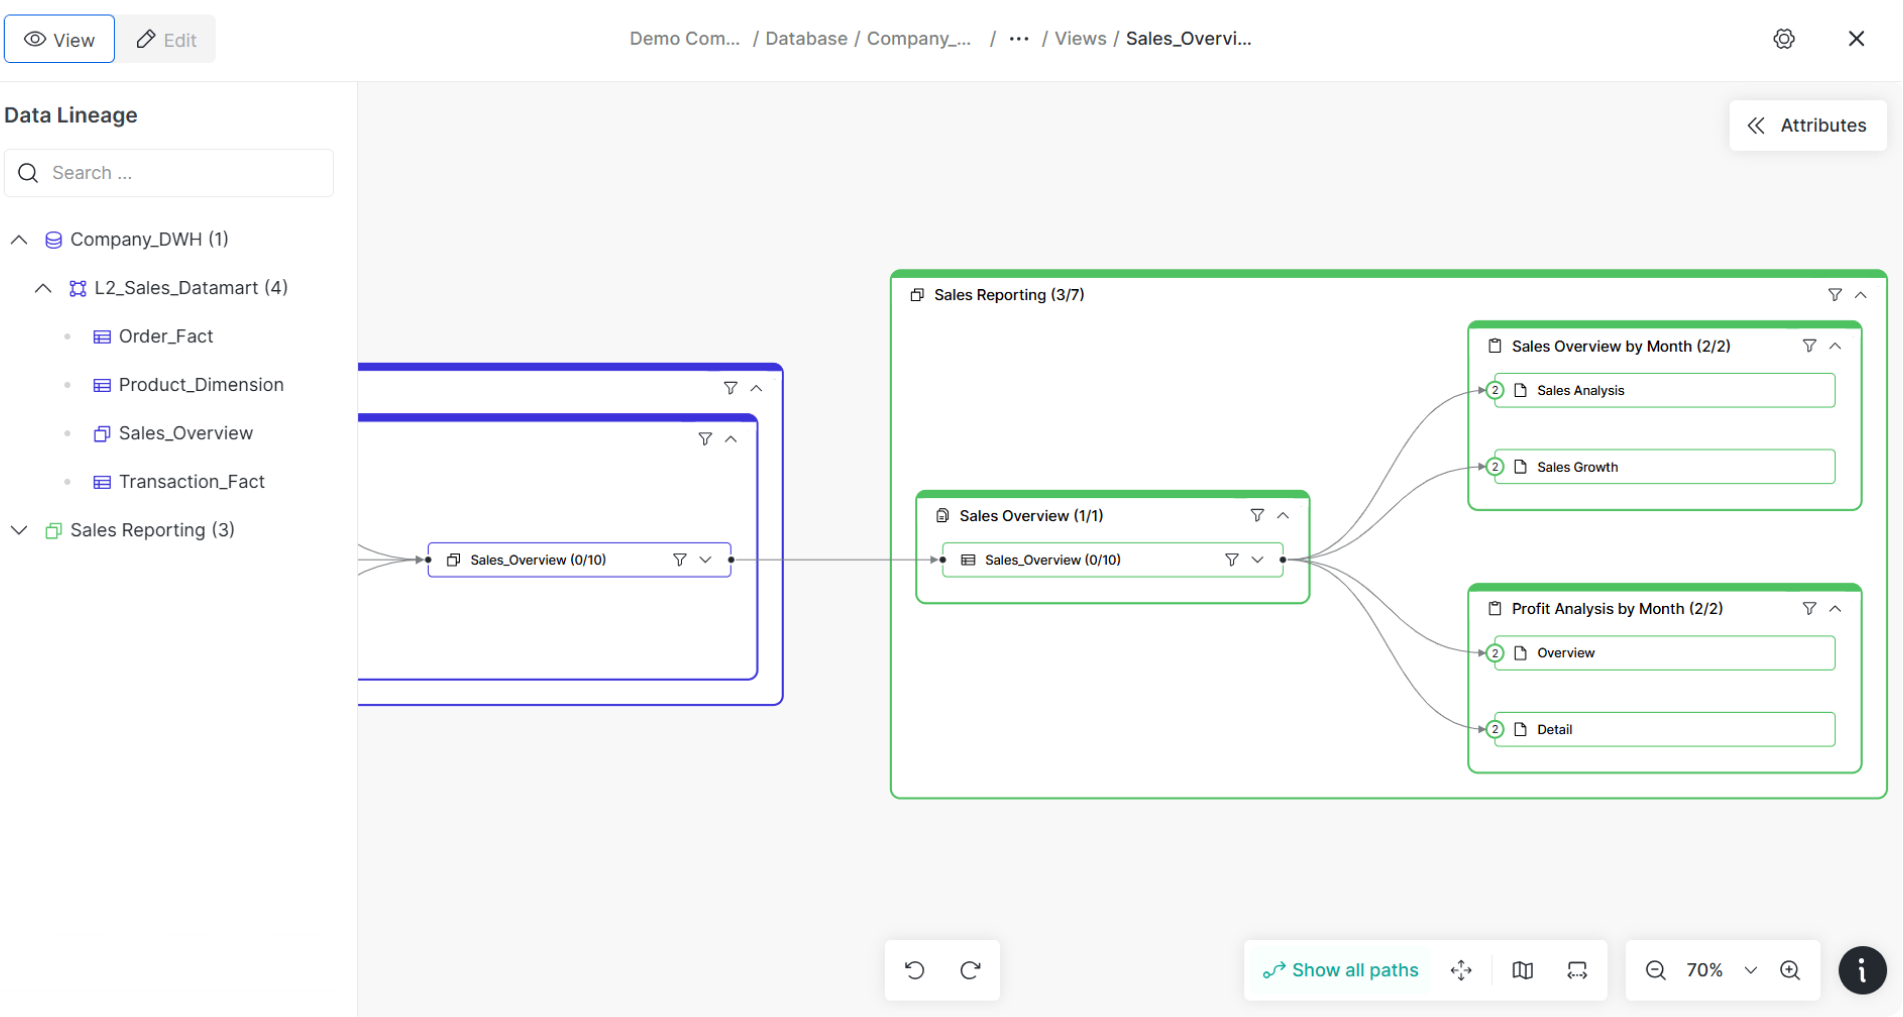The width and height of the screenshot is (1903, 1017).
Task: Click the pan/move arrows icon next to Show all paths
Action: (1461, 970)
